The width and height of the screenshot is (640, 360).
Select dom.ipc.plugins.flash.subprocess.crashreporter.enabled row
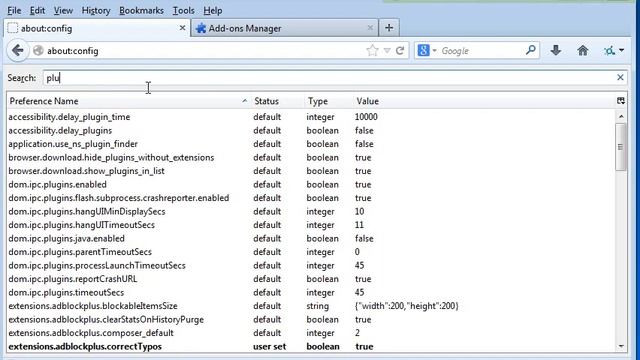[311, 198]
